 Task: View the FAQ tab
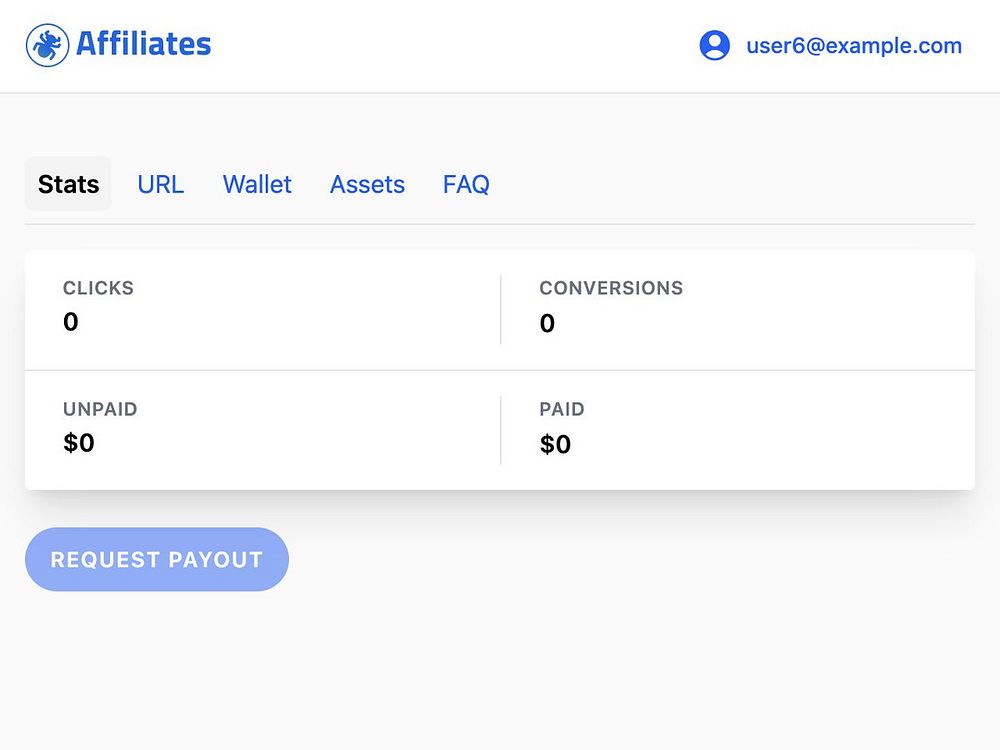[x=466, y=184]
